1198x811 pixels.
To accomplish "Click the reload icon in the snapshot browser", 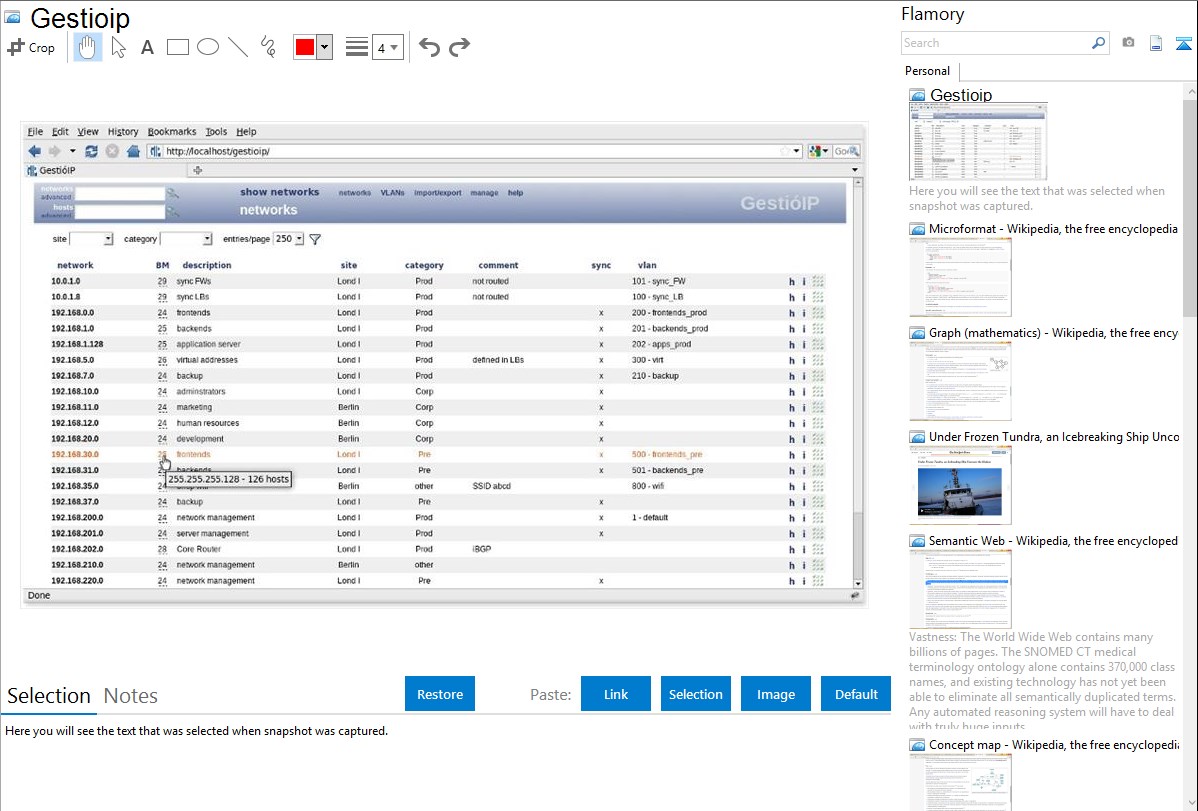I will [x=92, y=151].
